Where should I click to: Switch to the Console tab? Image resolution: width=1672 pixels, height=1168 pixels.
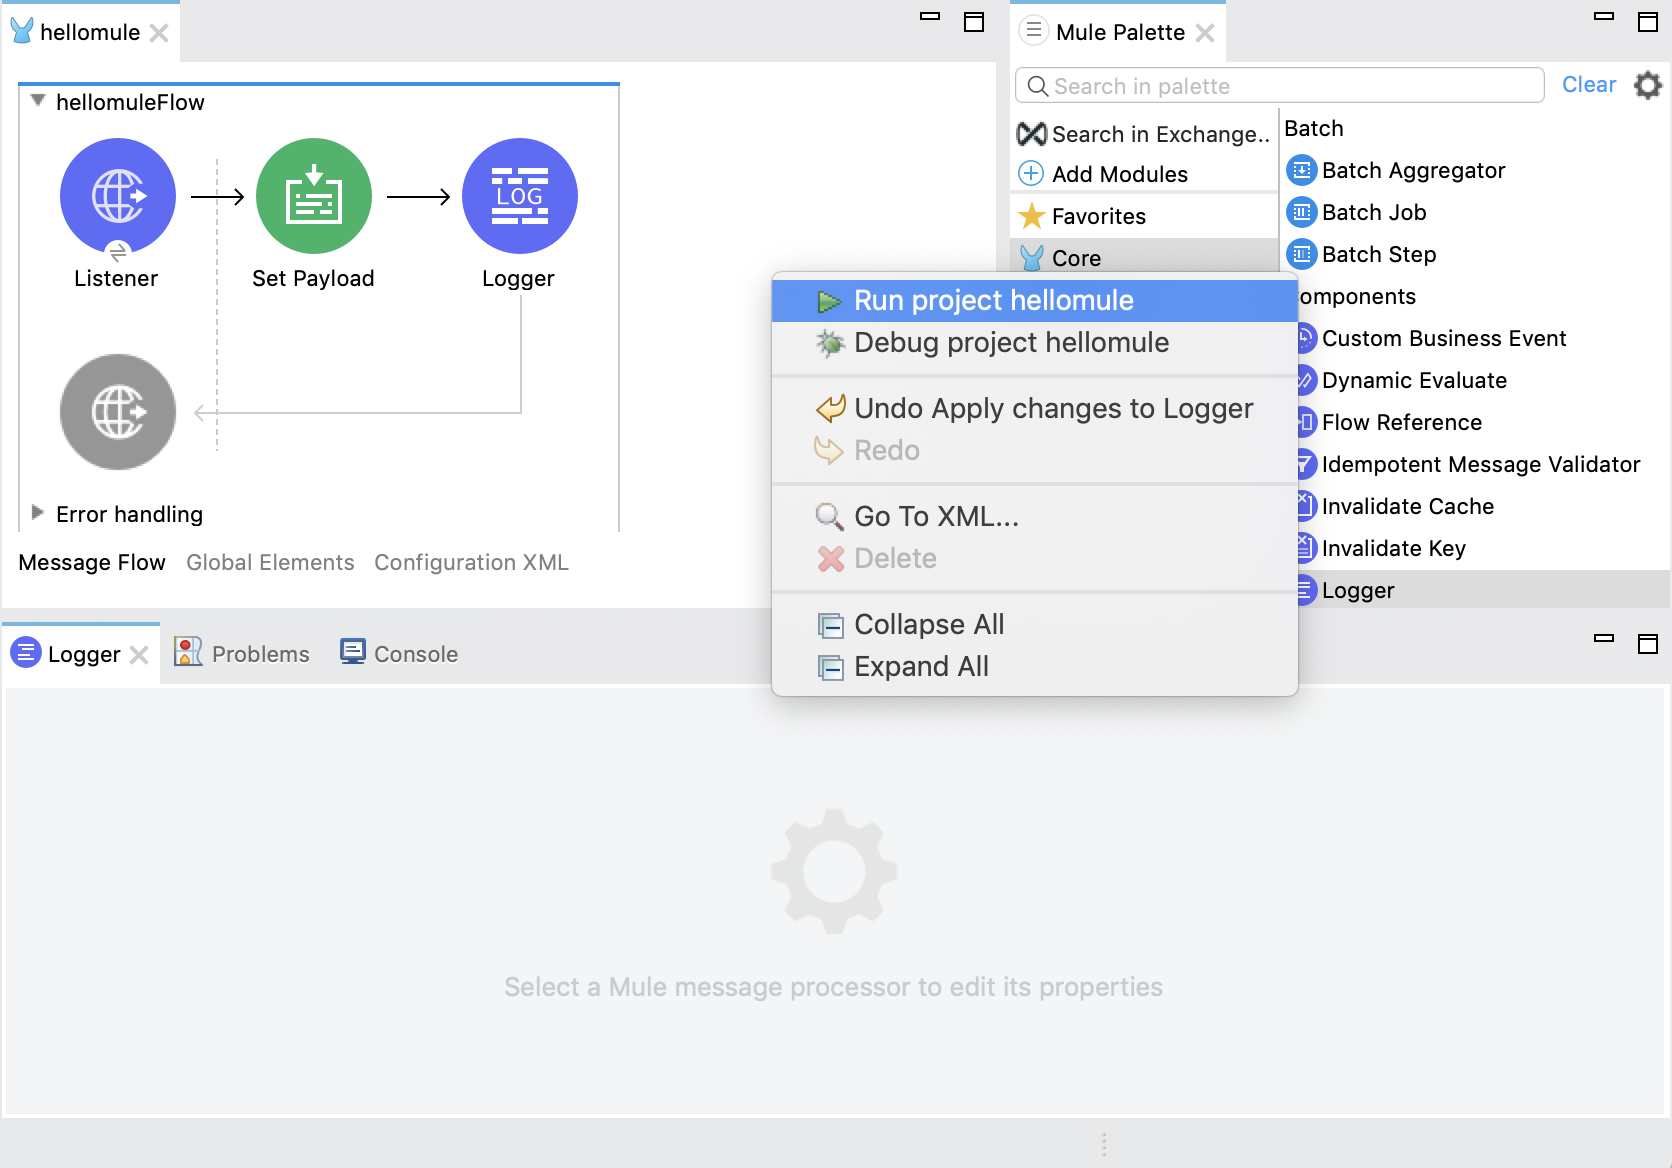pyautogui.click(x=415, y=654)
